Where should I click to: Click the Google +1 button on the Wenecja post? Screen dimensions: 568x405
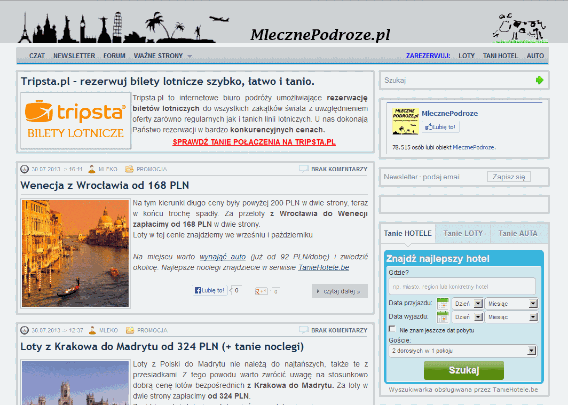(261, 291)
